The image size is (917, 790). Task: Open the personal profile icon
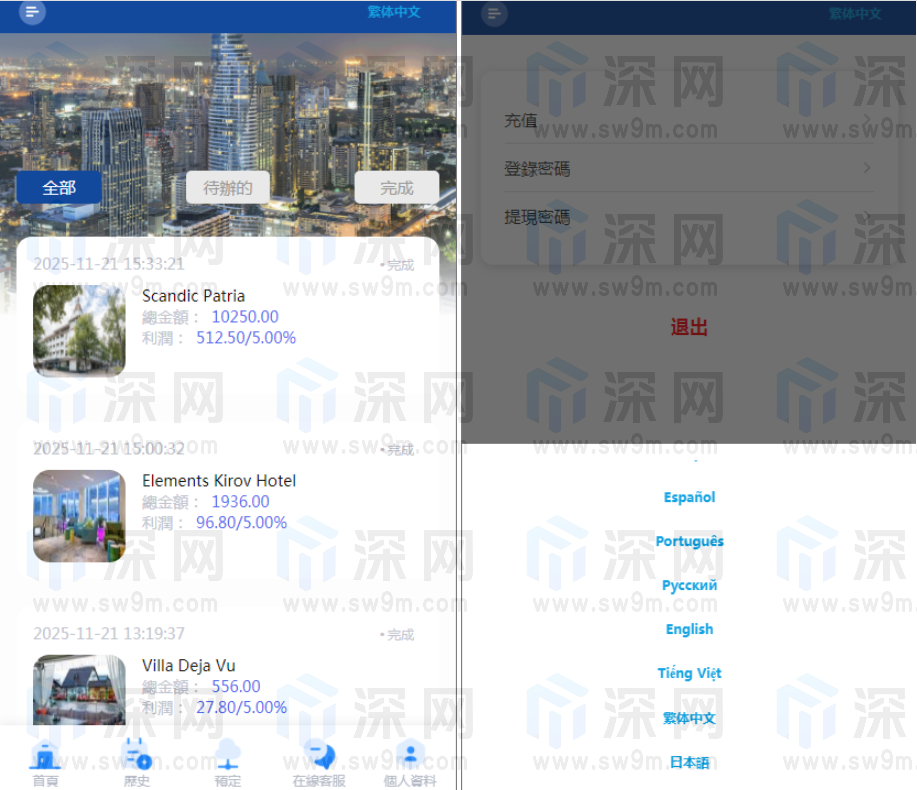click(x=410, y=757)
